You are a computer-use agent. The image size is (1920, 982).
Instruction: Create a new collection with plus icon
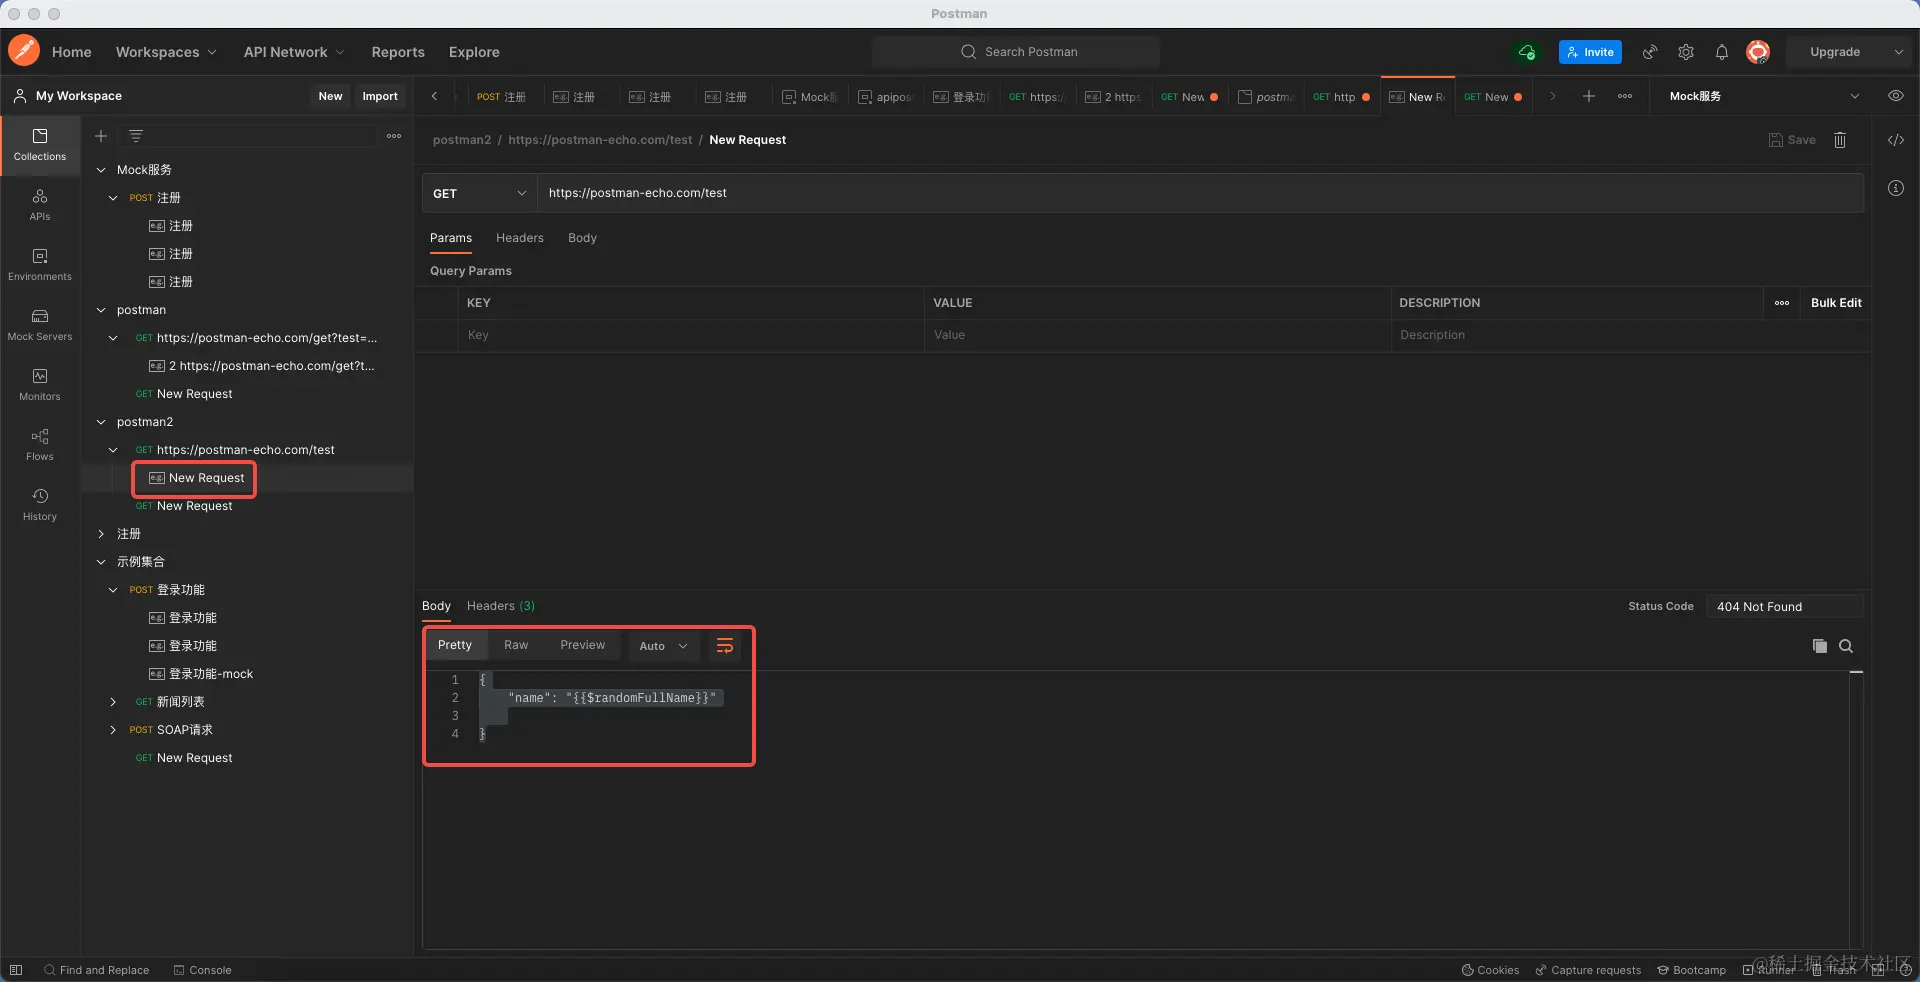[x=101, y=136]
